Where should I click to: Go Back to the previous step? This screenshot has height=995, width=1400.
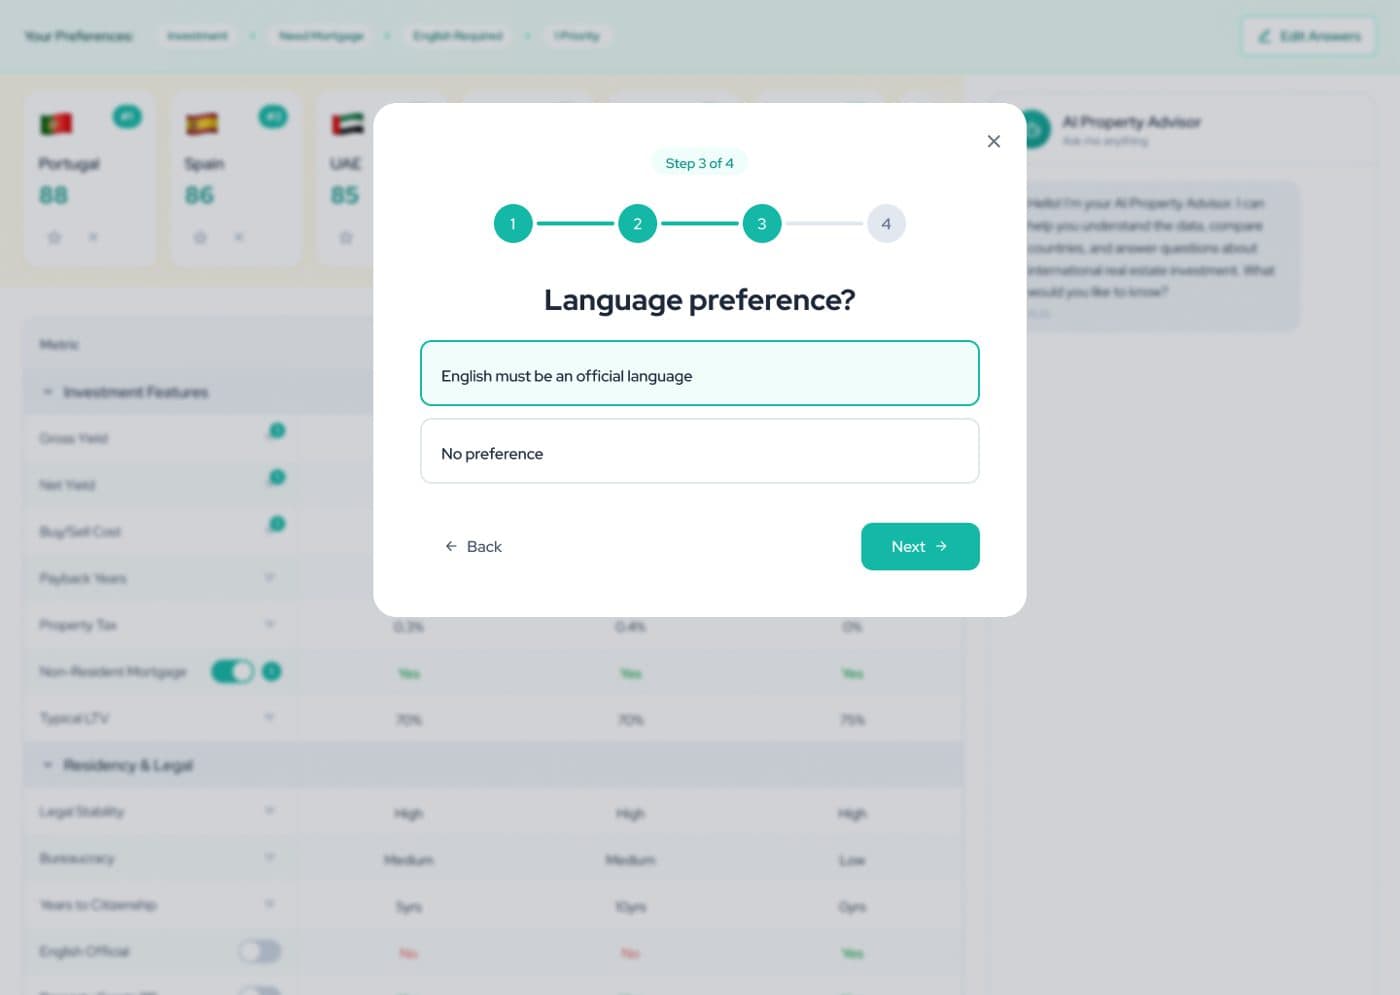coord(473,546)
